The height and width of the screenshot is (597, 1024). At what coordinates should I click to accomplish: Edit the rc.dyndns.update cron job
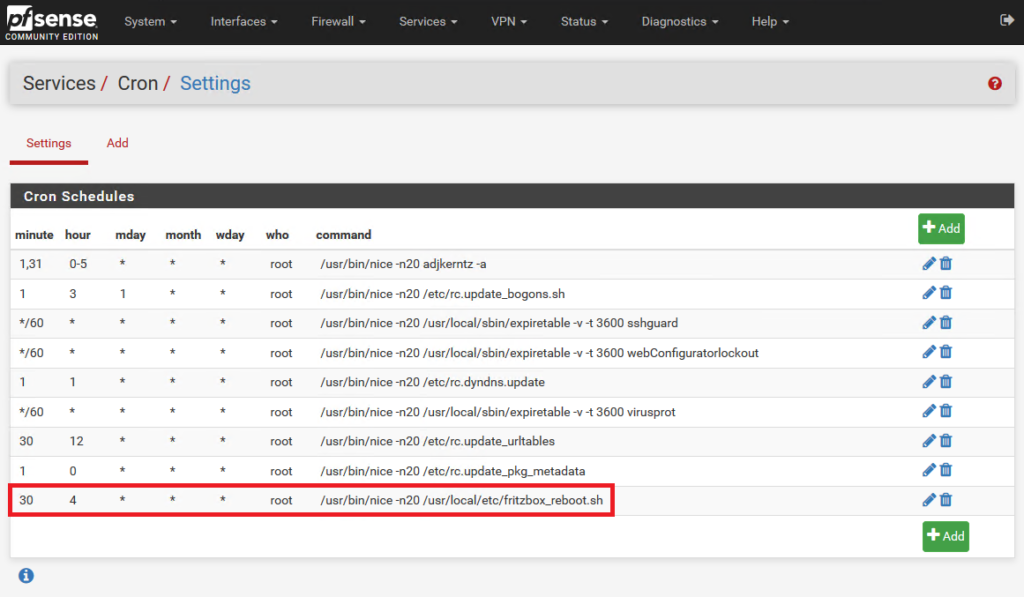click(x=929, y=382)
